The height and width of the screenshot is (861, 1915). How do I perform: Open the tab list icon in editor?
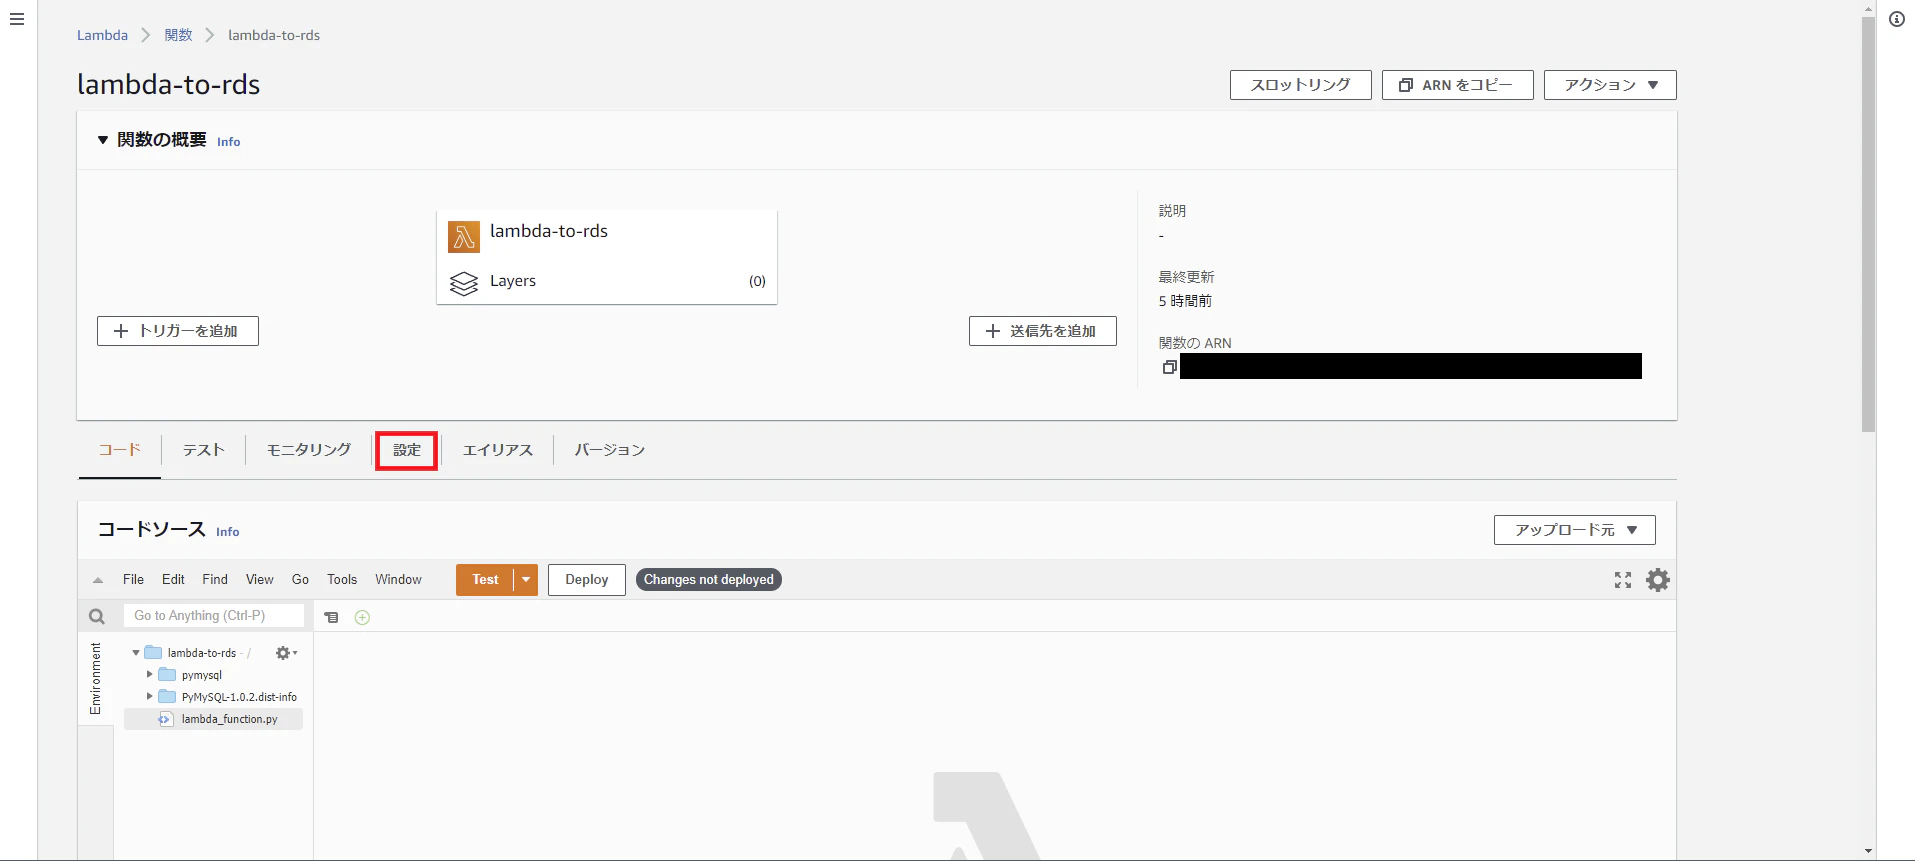[x=332, y=618]
